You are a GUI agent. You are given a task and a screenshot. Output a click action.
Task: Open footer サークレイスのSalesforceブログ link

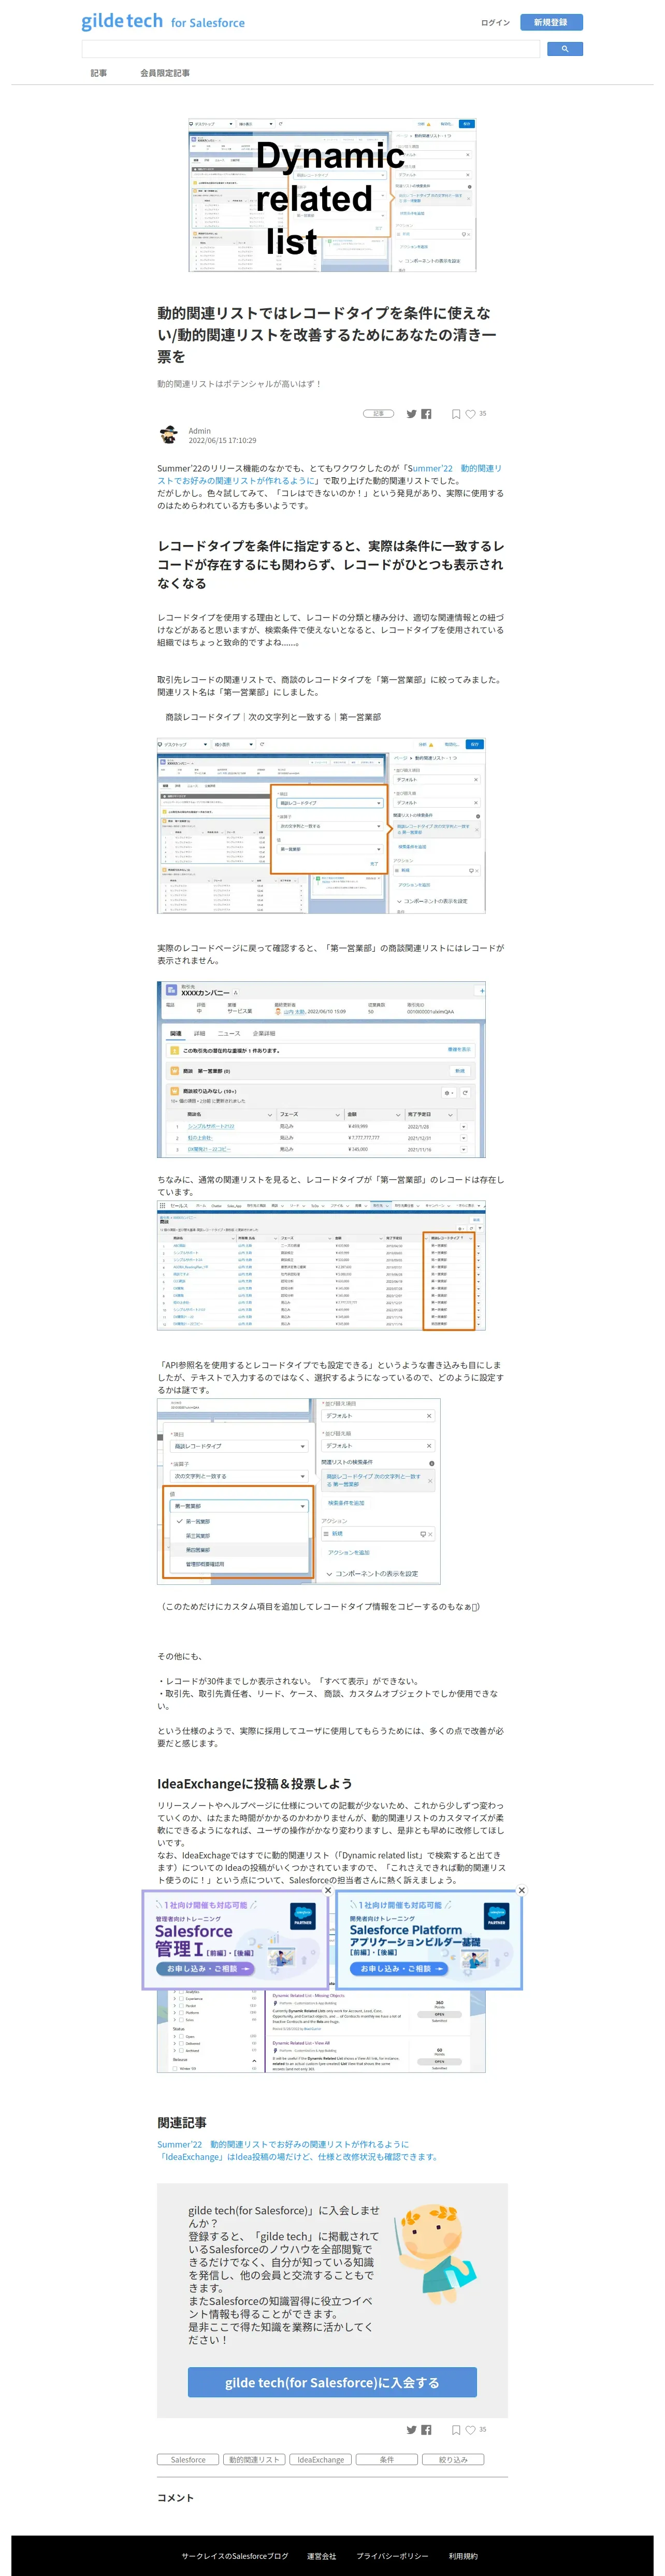(x=235, y=2556)
